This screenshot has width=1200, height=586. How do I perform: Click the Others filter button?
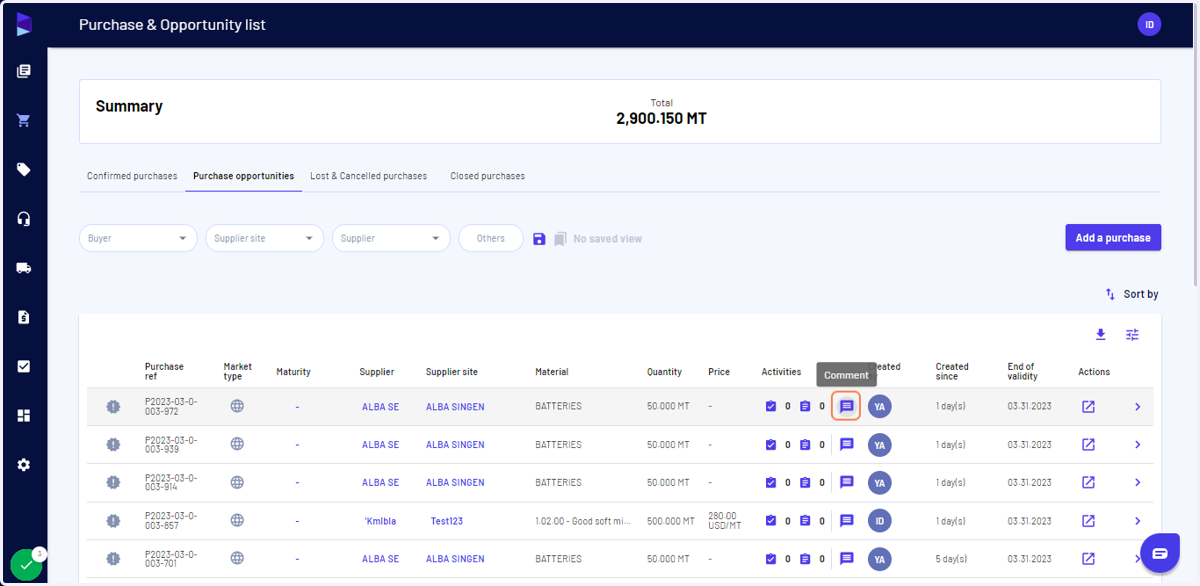click(x=491, y=238)
